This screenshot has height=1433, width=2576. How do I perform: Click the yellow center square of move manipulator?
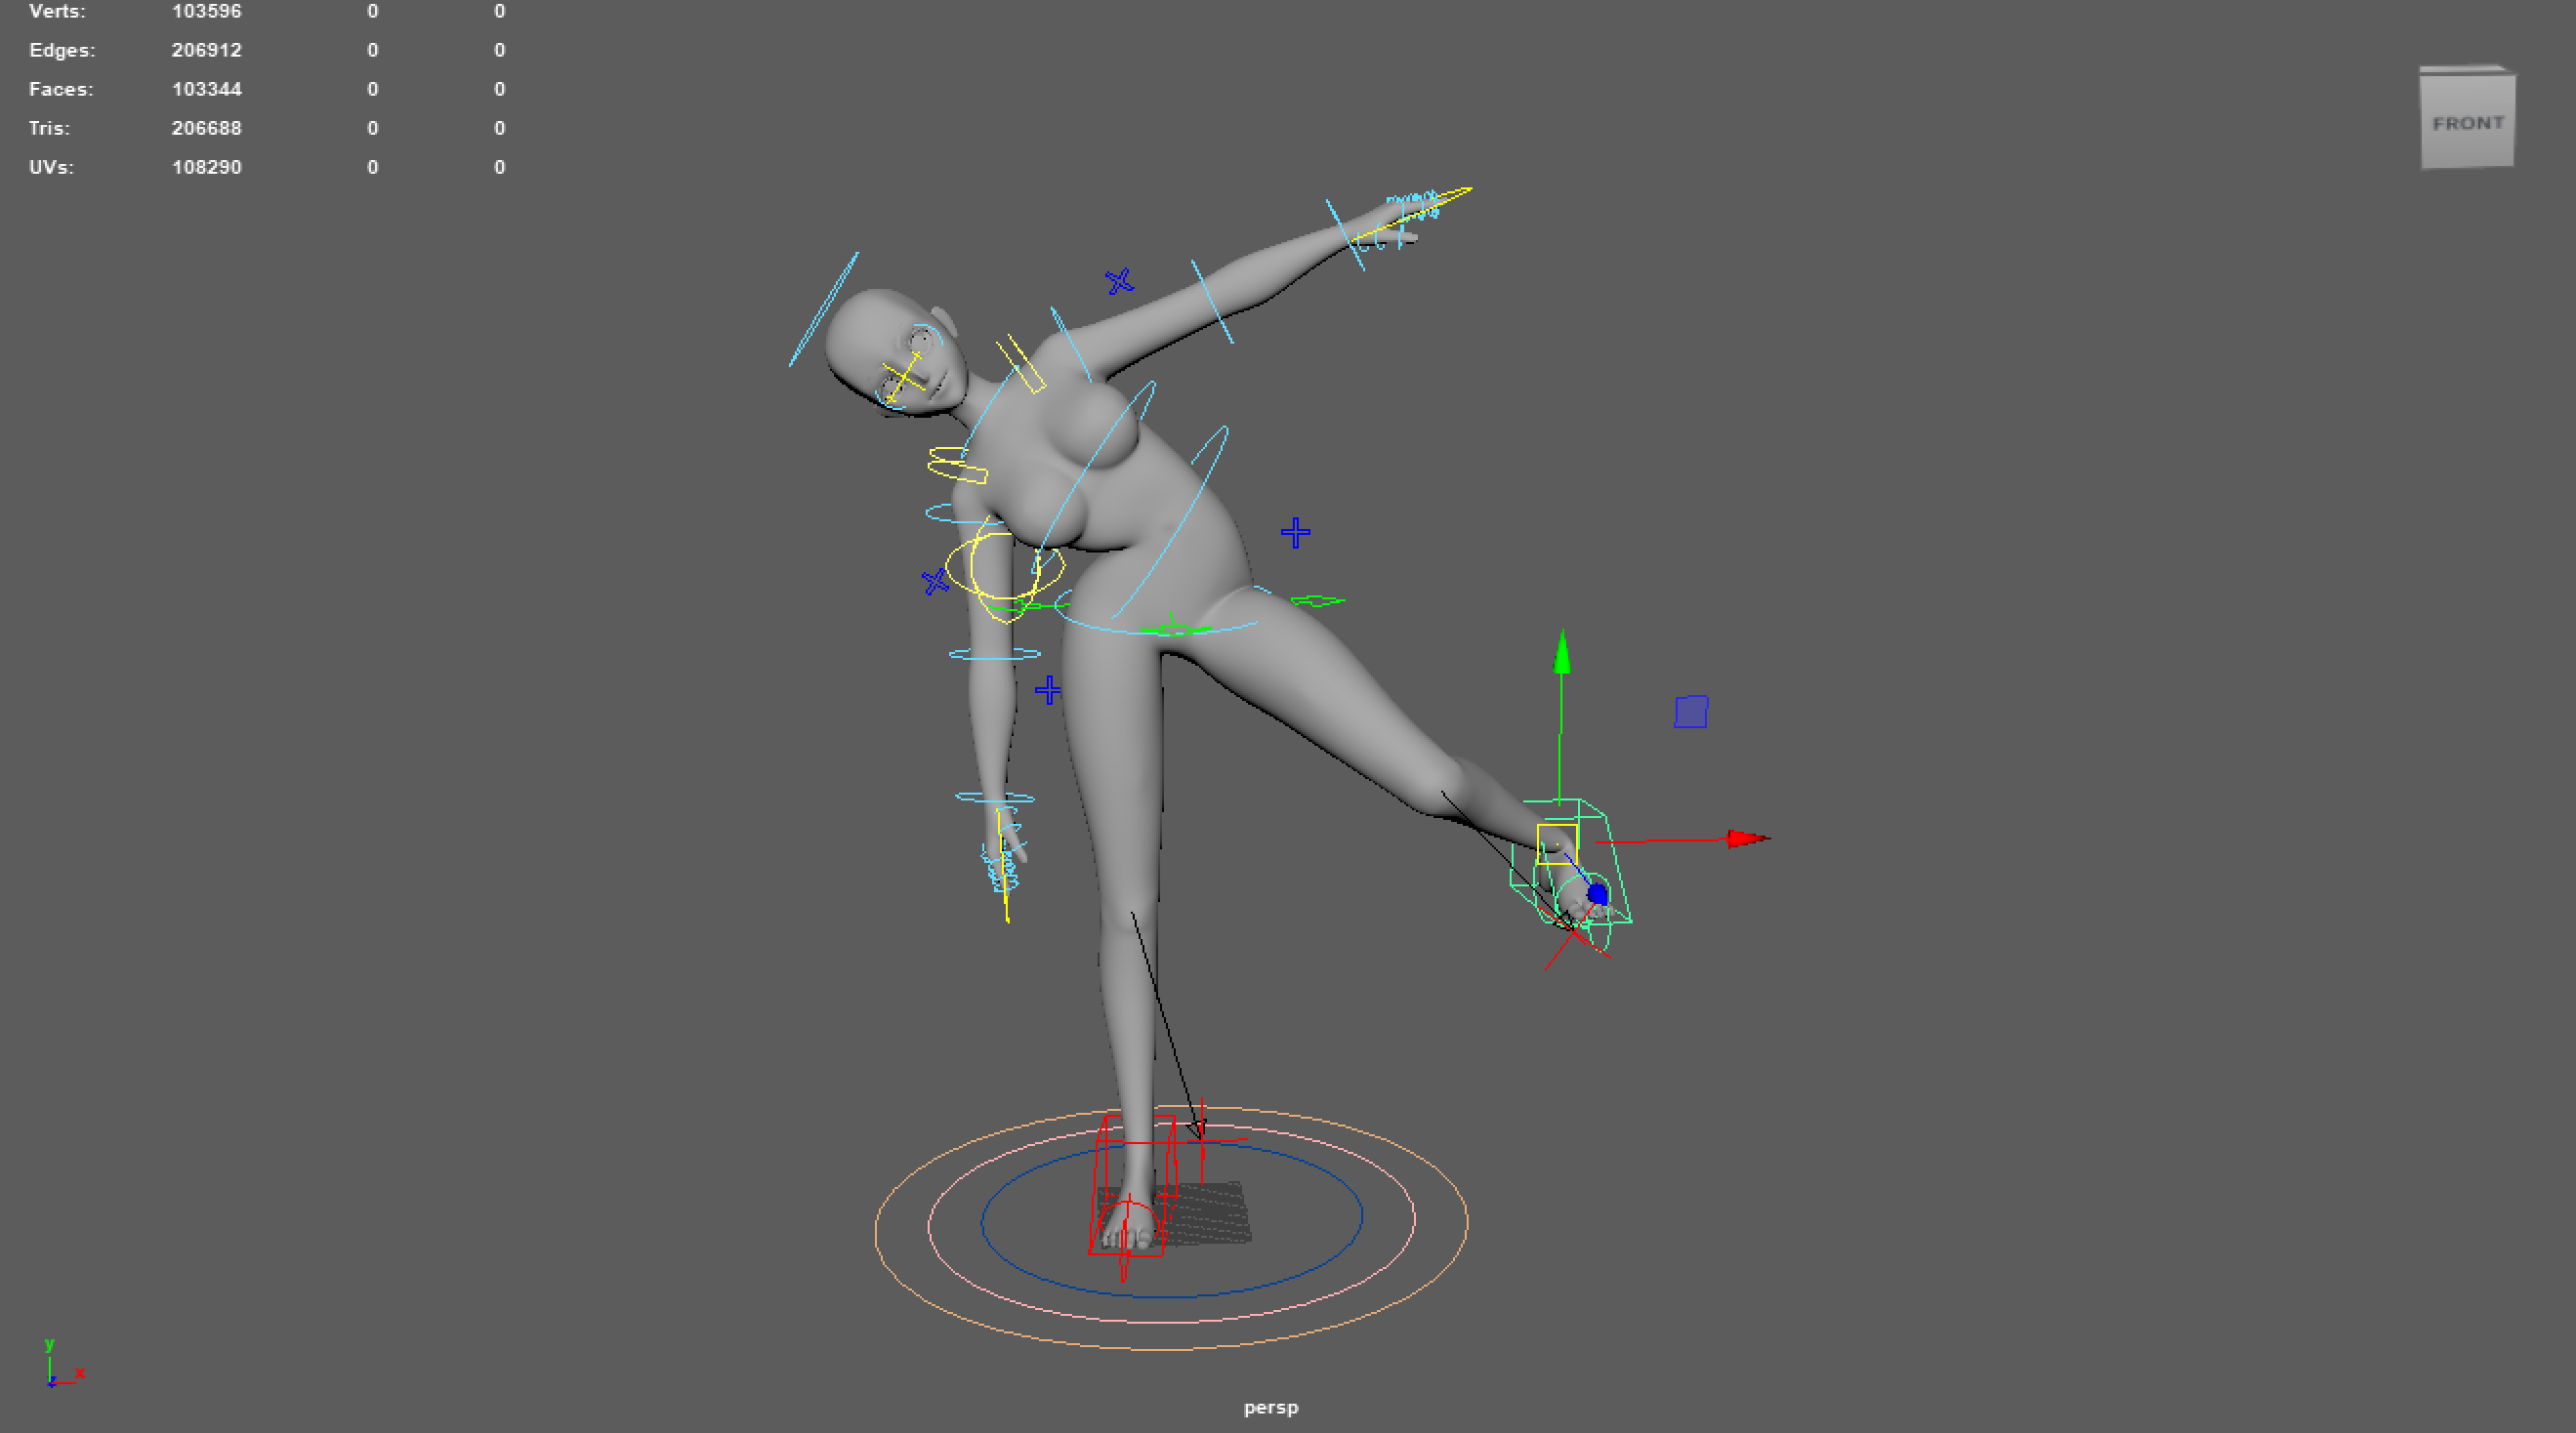[x=1557, y=843]
